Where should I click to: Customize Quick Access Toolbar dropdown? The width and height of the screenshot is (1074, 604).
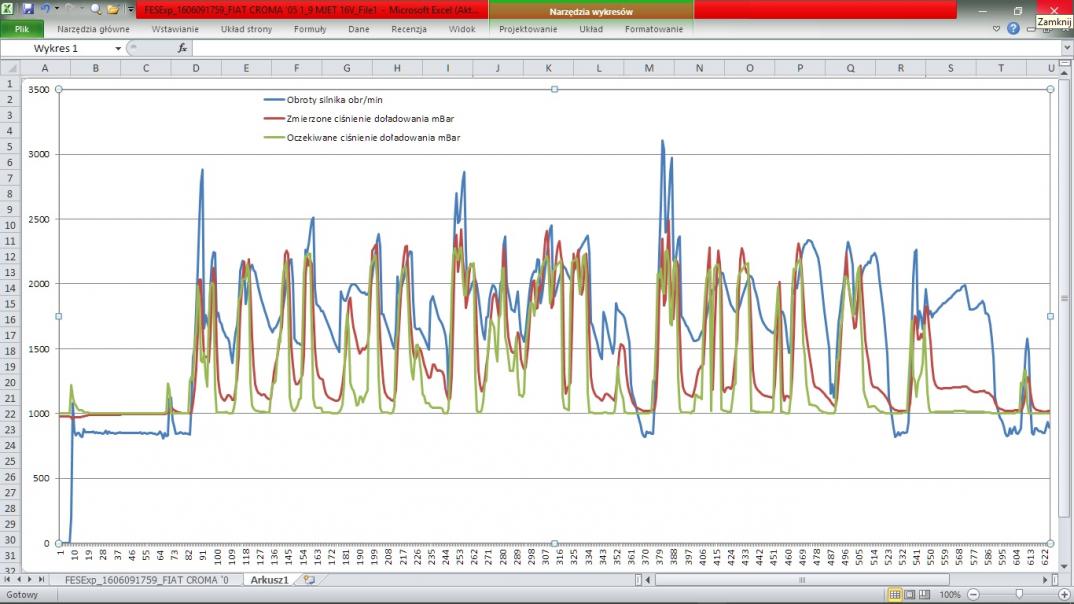(130, 10)
